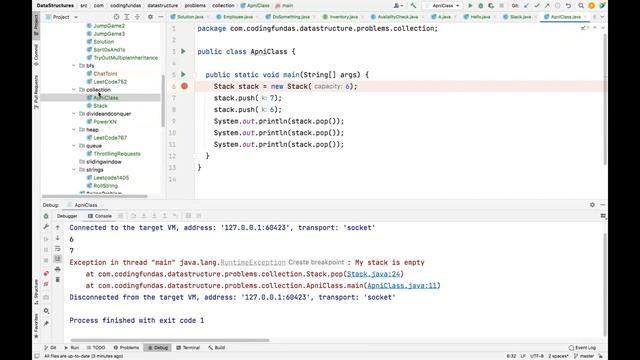This screenshot has width=640, height=360.
Task: Open user account dropdown in toolbar
Action: 397,6
